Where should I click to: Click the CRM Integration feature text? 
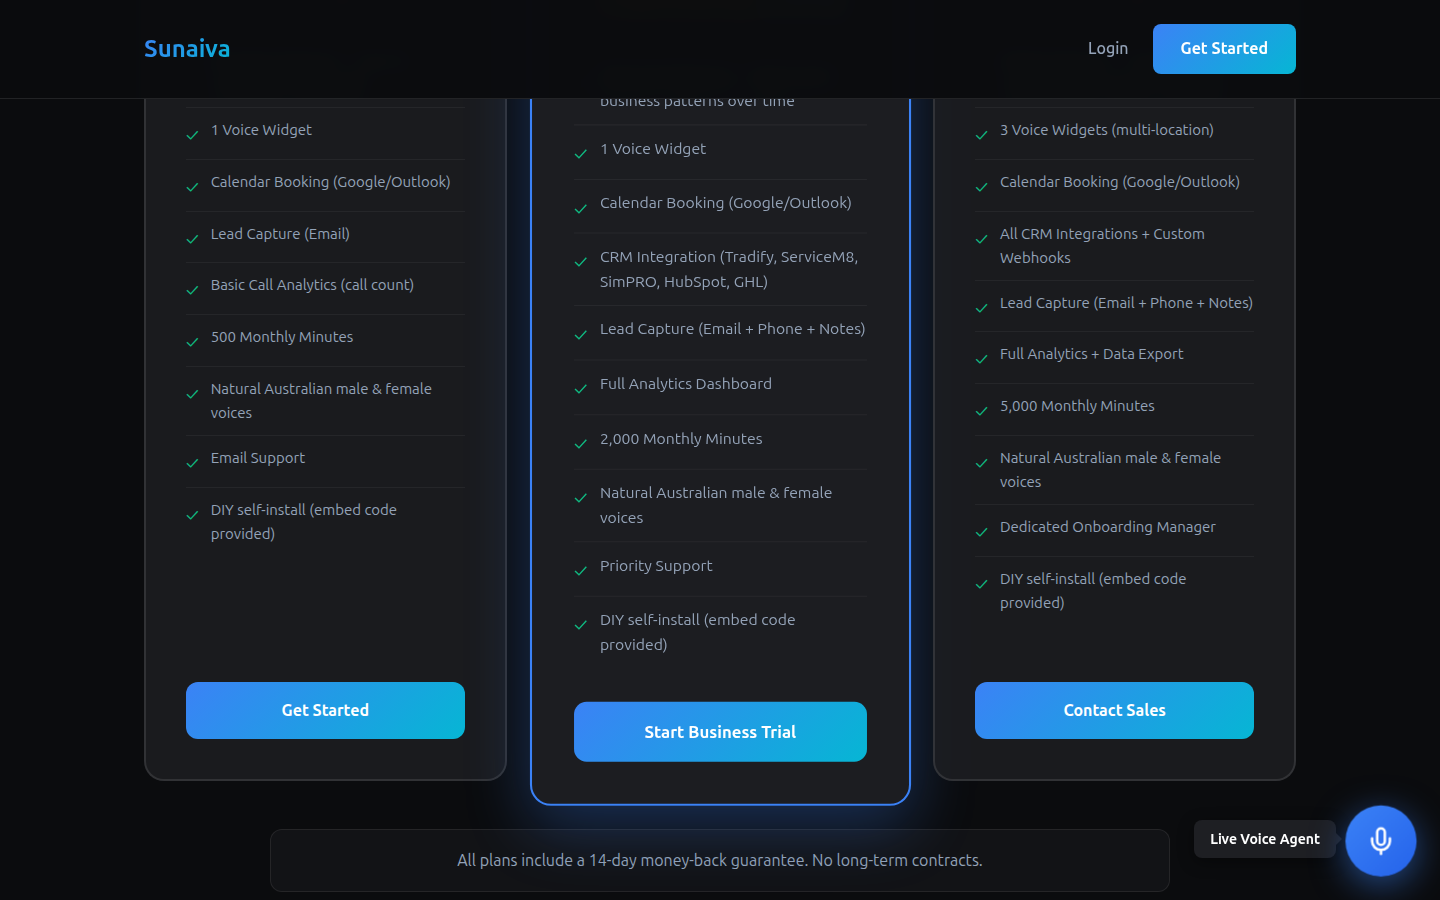(x=729, y=269)
